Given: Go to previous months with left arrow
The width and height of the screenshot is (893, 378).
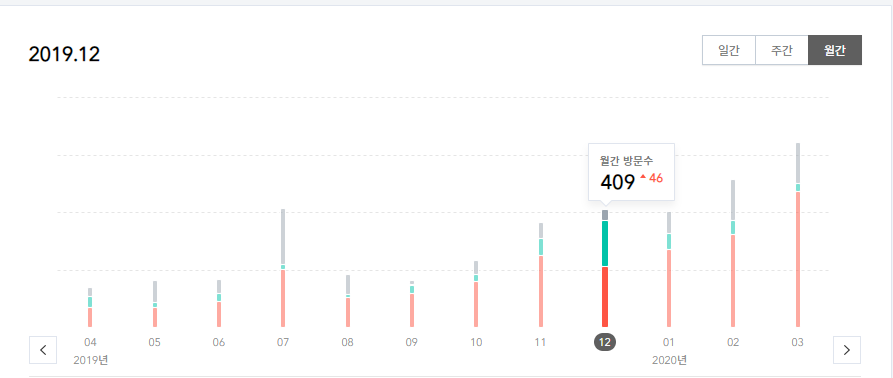Looking at the screenshot, I should [x=43, y=350].
